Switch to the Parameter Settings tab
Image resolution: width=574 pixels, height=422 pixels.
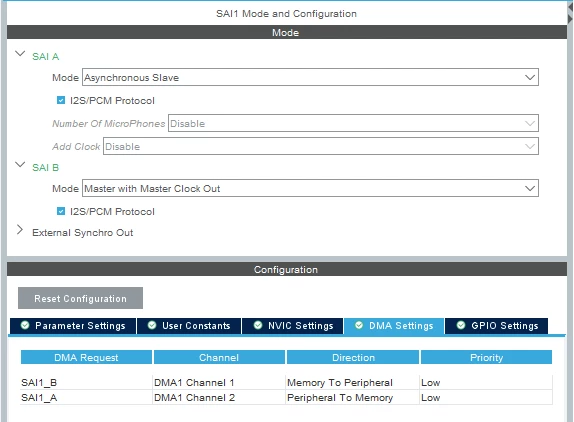click(x=73, y=326)
